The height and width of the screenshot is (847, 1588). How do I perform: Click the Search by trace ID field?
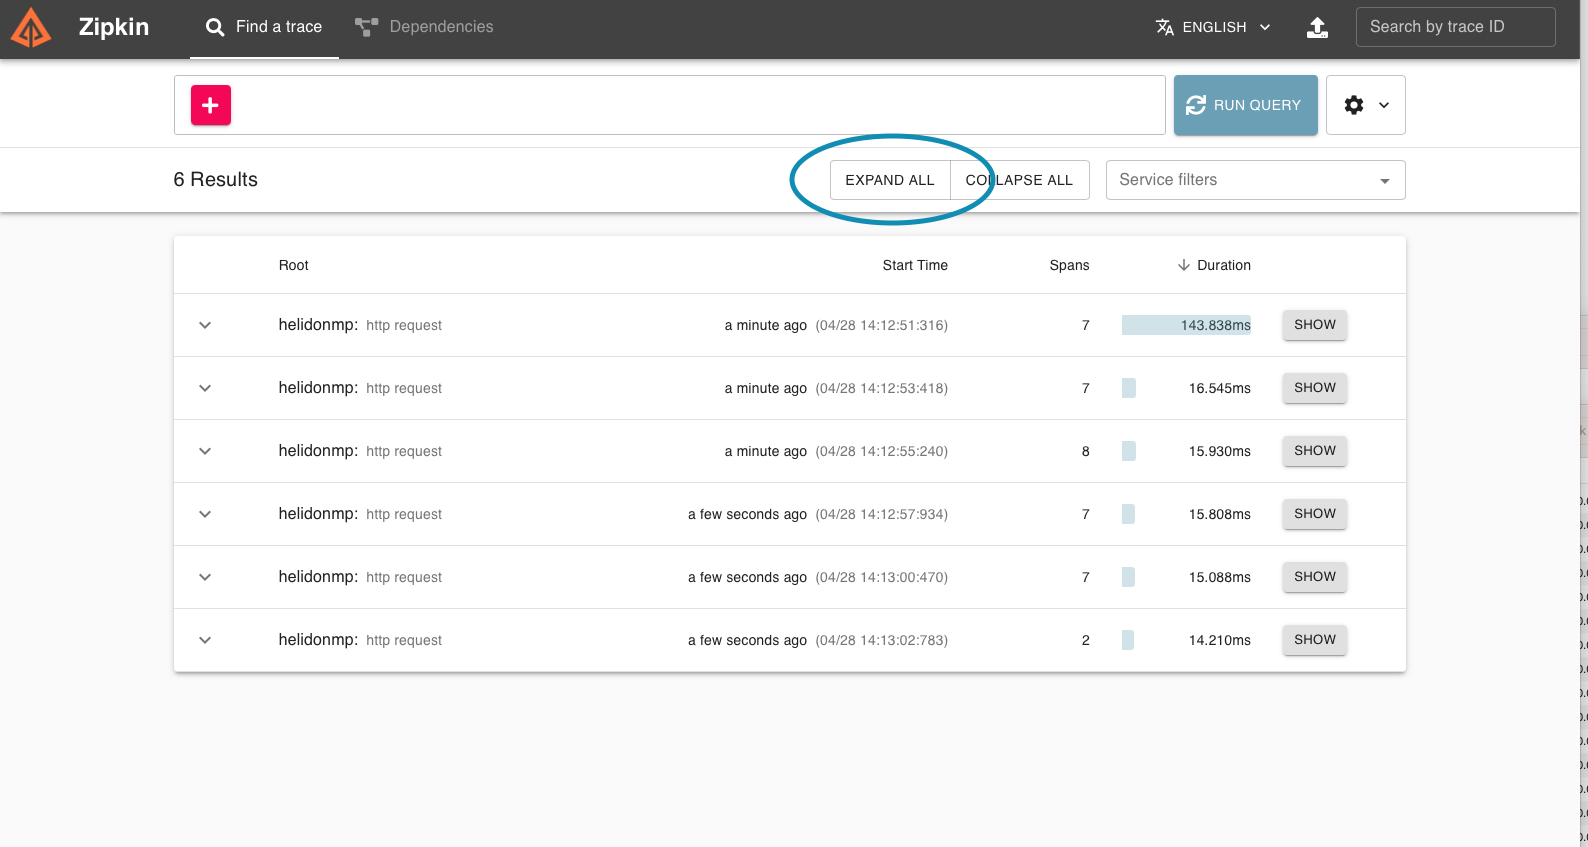coord(1454,27)
